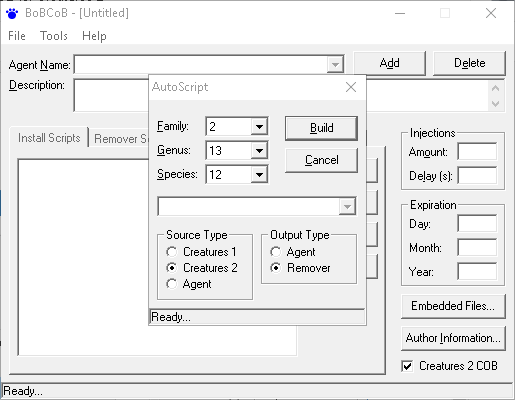Viewport: 515px width, 400px height.
Task: Click the Expiration Month field
Action: tap(477, 247)
